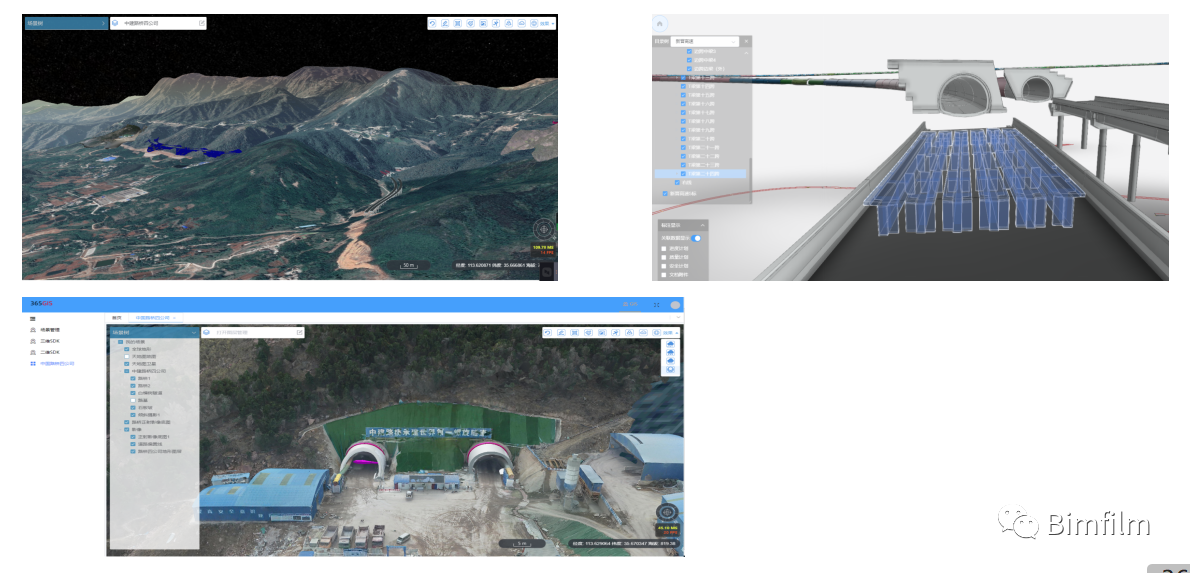Screen dimensions: 1190x573
Task: Close the 目录树 panel with x button
Action: [746, 41]
